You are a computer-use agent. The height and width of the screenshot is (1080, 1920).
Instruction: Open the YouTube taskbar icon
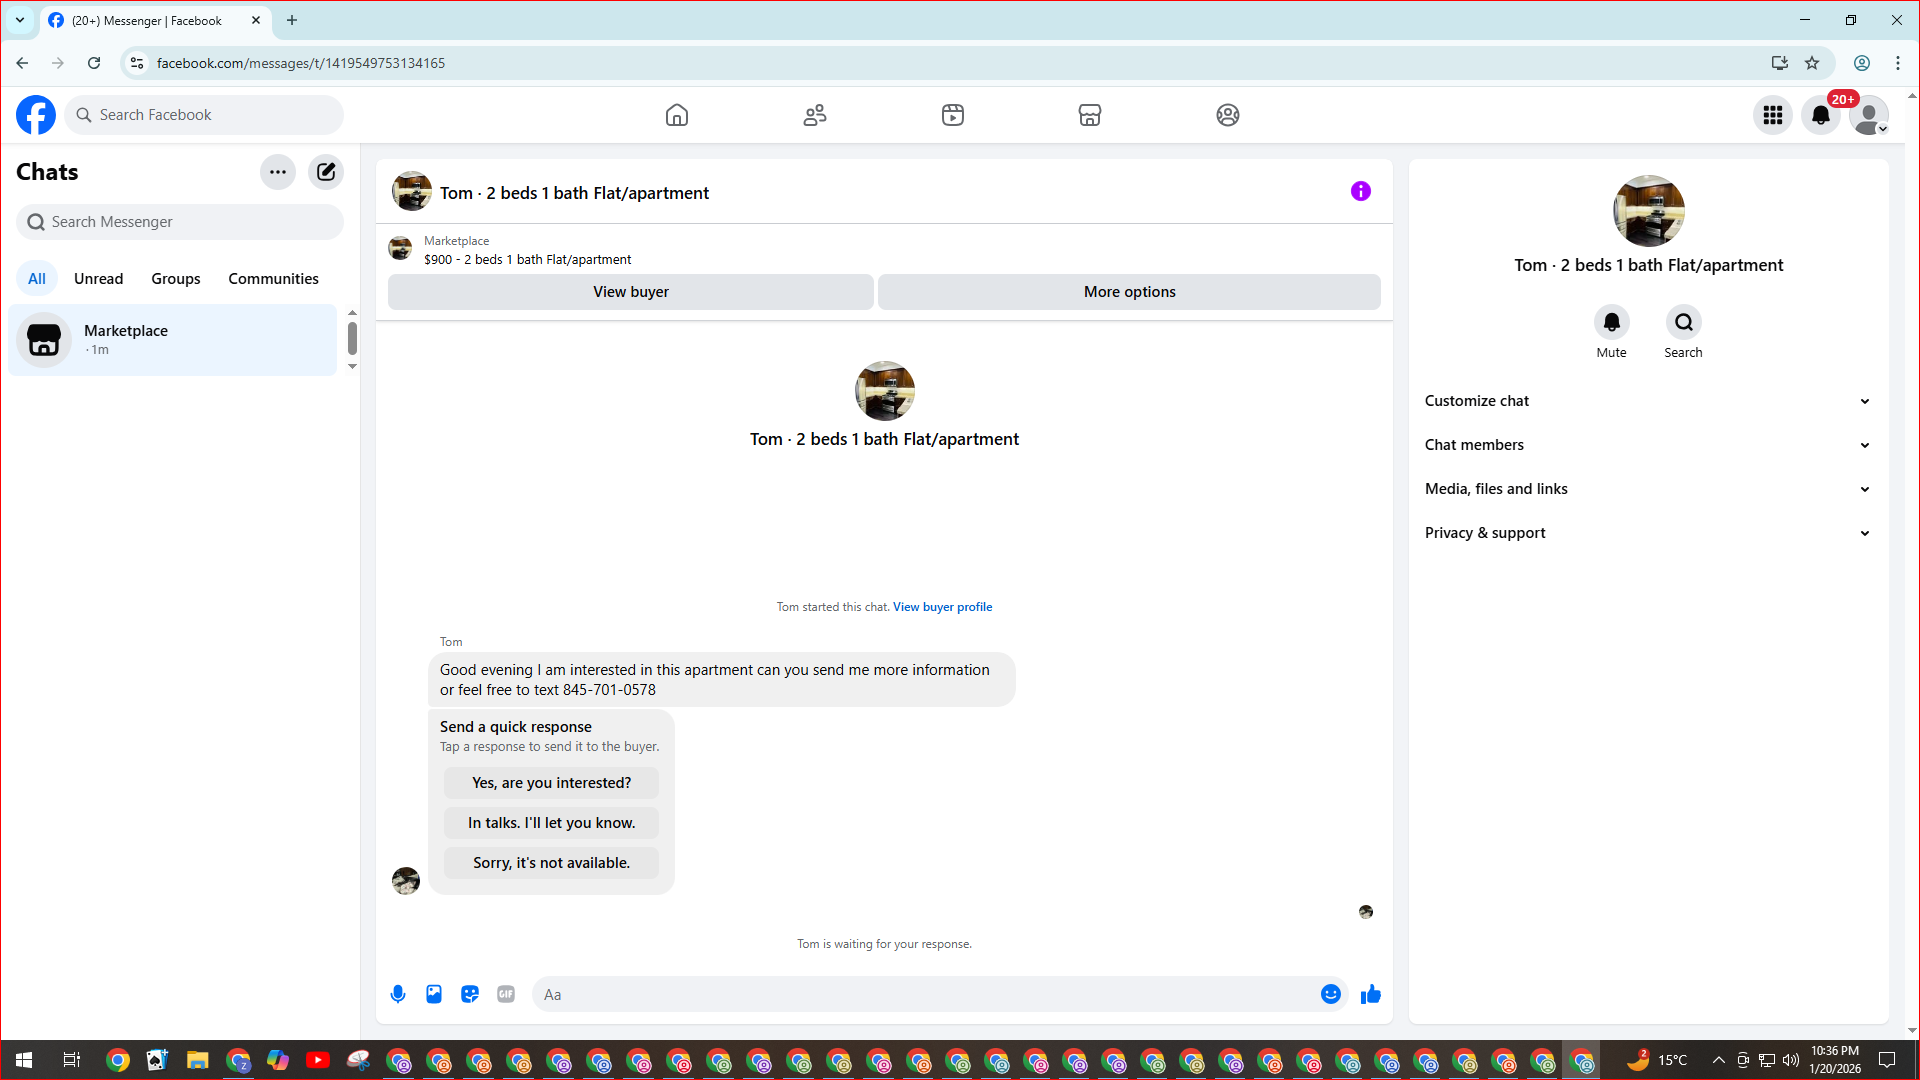pyautogui.click(x=318, y=1060)
